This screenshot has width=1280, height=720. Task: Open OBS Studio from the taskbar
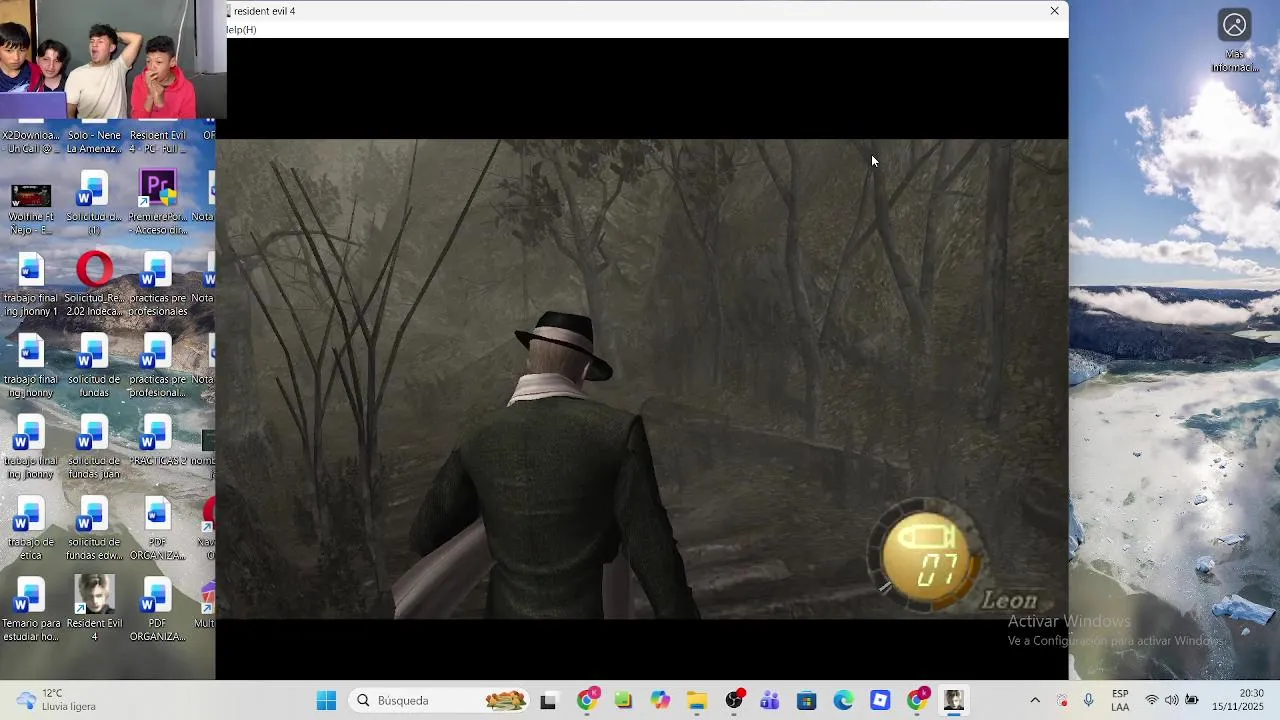click(x=734, y=701)
